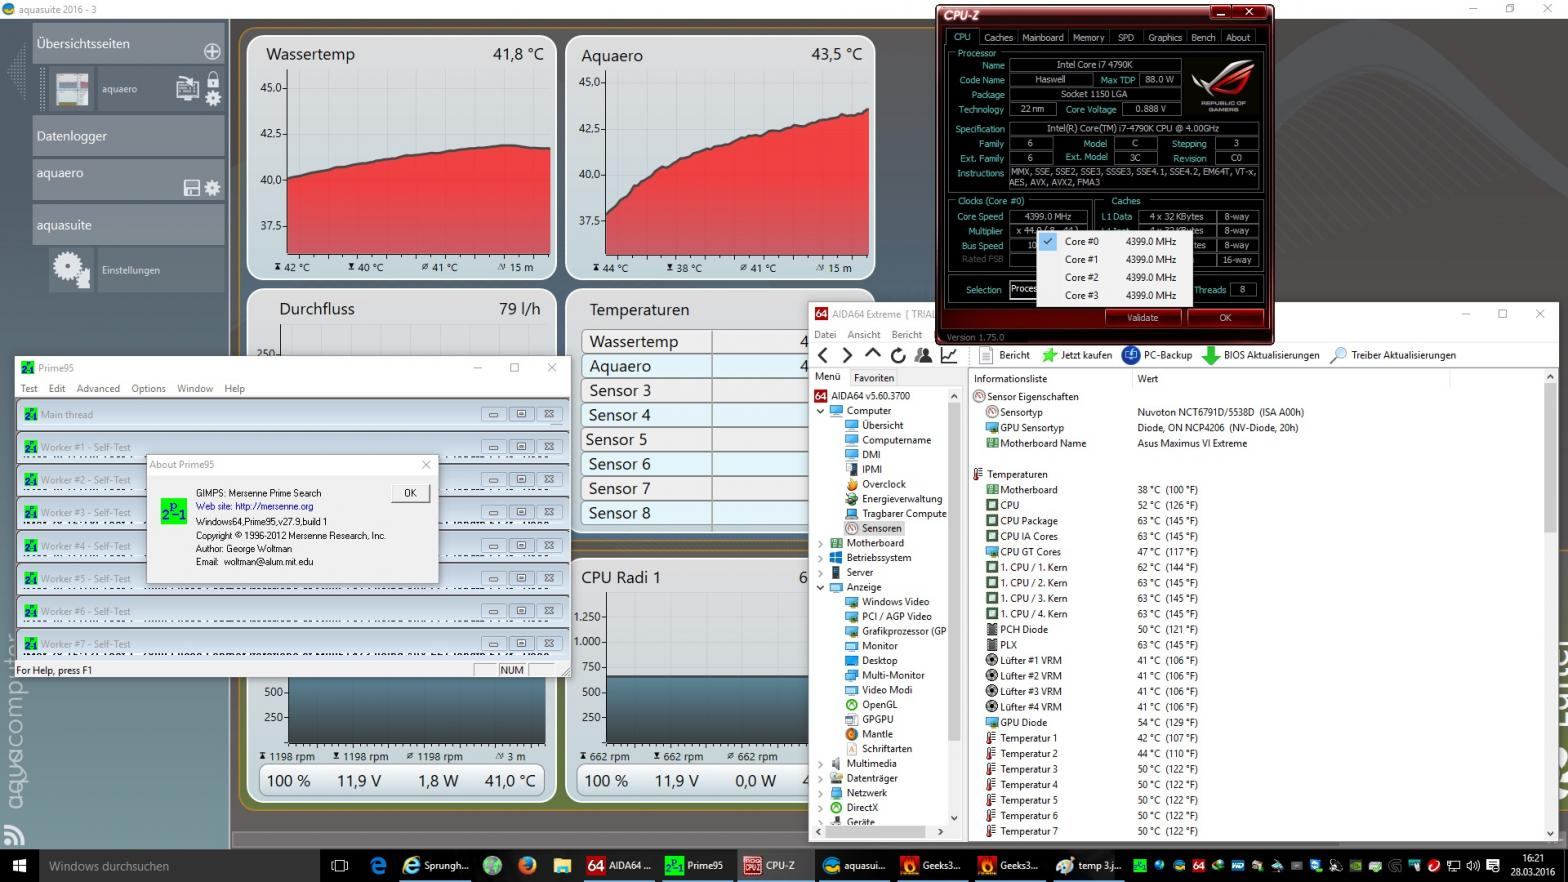Select Übersicht in AIDA64 tree
The height and width of the screenshot is (882, 1568).
[x=882, y=425]
